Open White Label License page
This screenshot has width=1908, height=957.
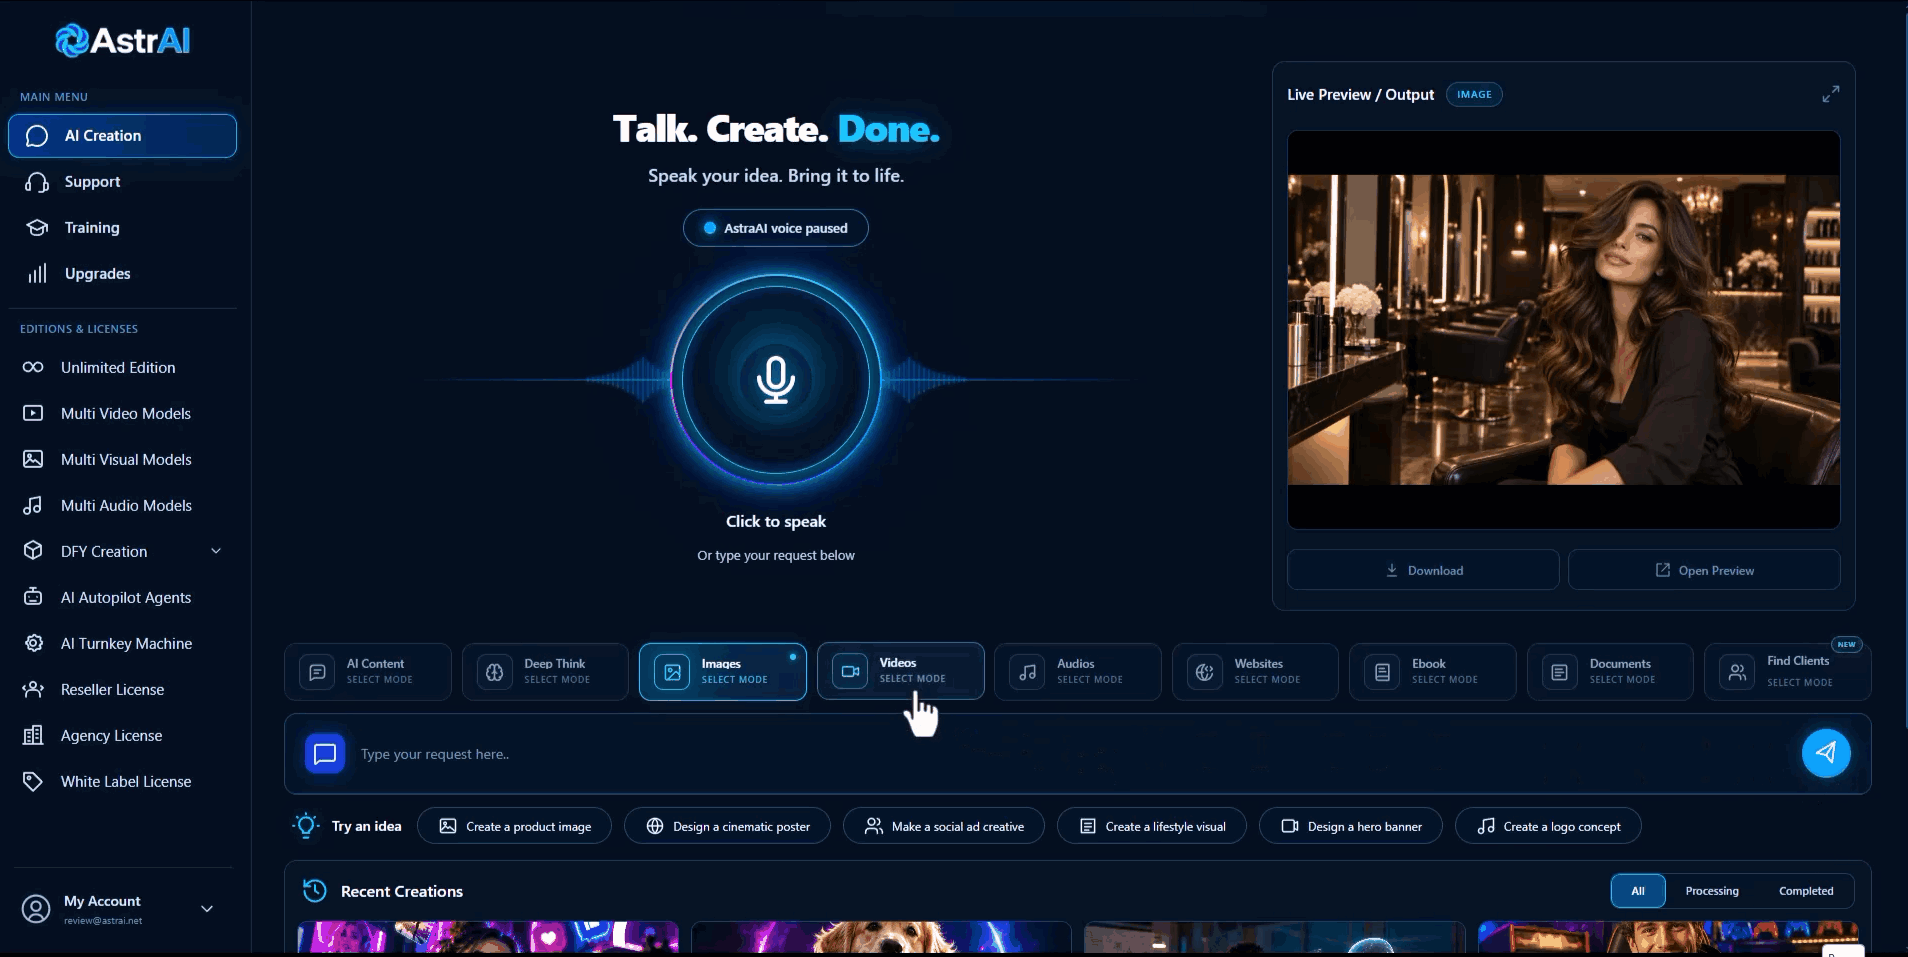click(122, 782)
